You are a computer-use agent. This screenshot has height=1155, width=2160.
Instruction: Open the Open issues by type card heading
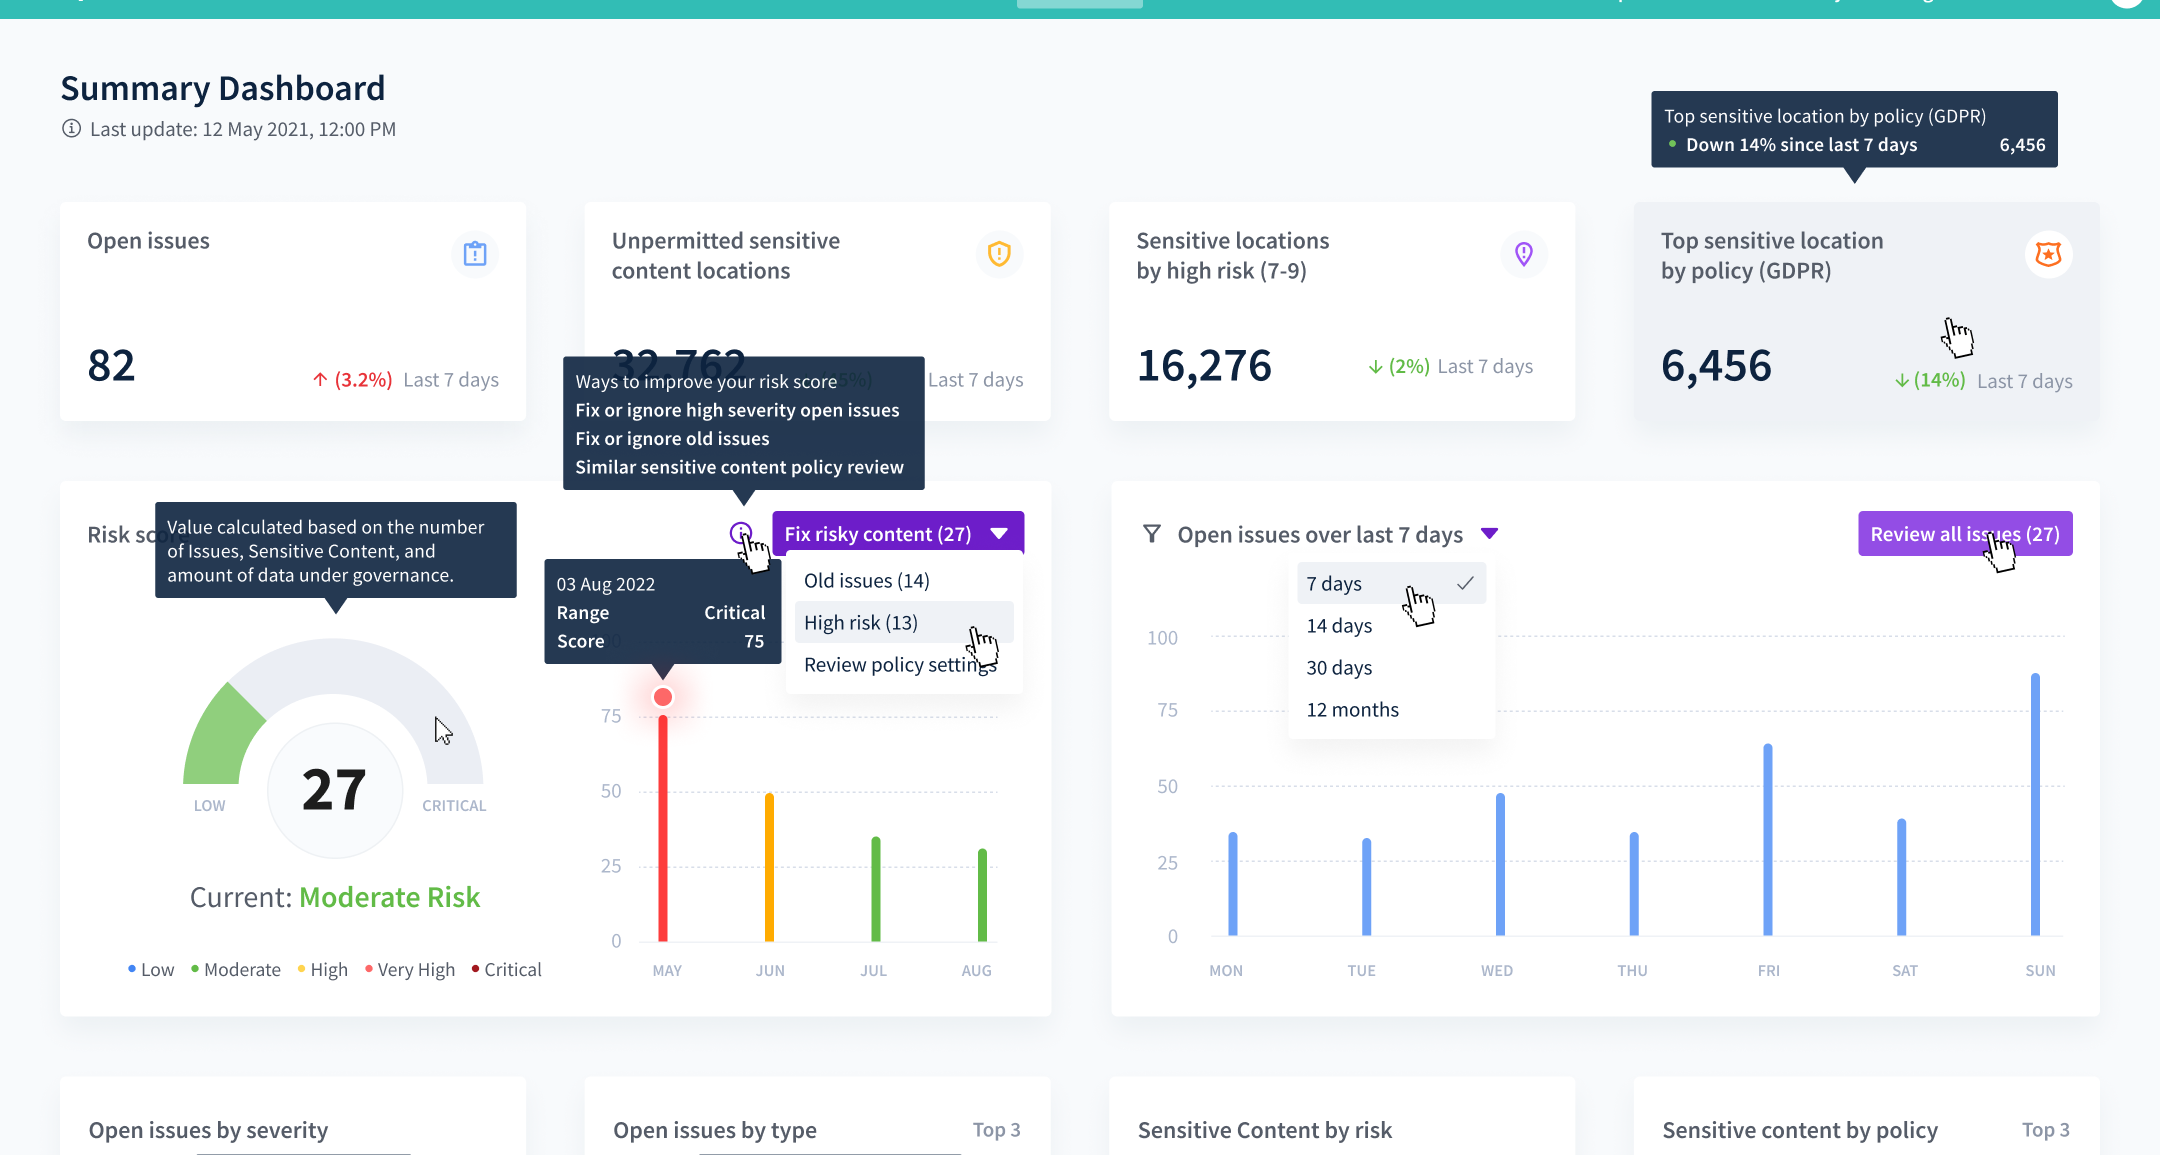pos(715,1130)
